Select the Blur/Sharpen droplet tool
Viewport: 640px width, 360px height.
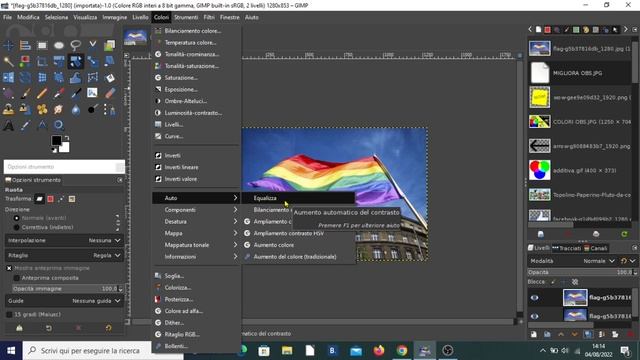(x=76, y=109)
